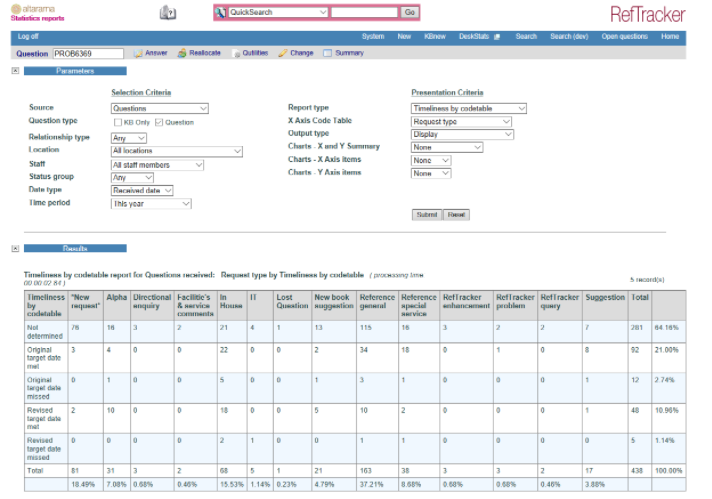
Task: Go to Open questions menu item
Action: [624, 37]
